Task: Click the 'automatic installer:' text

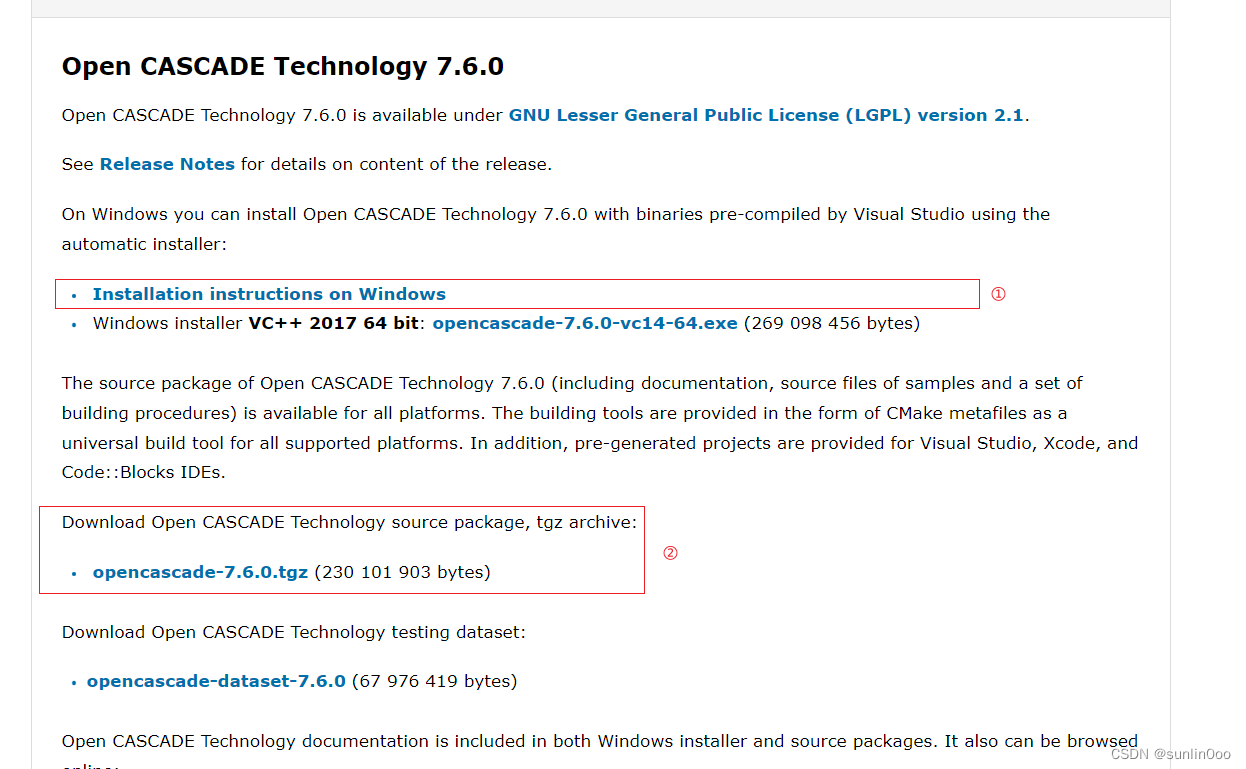Action: pyautogui.click(x=144, y=244)
